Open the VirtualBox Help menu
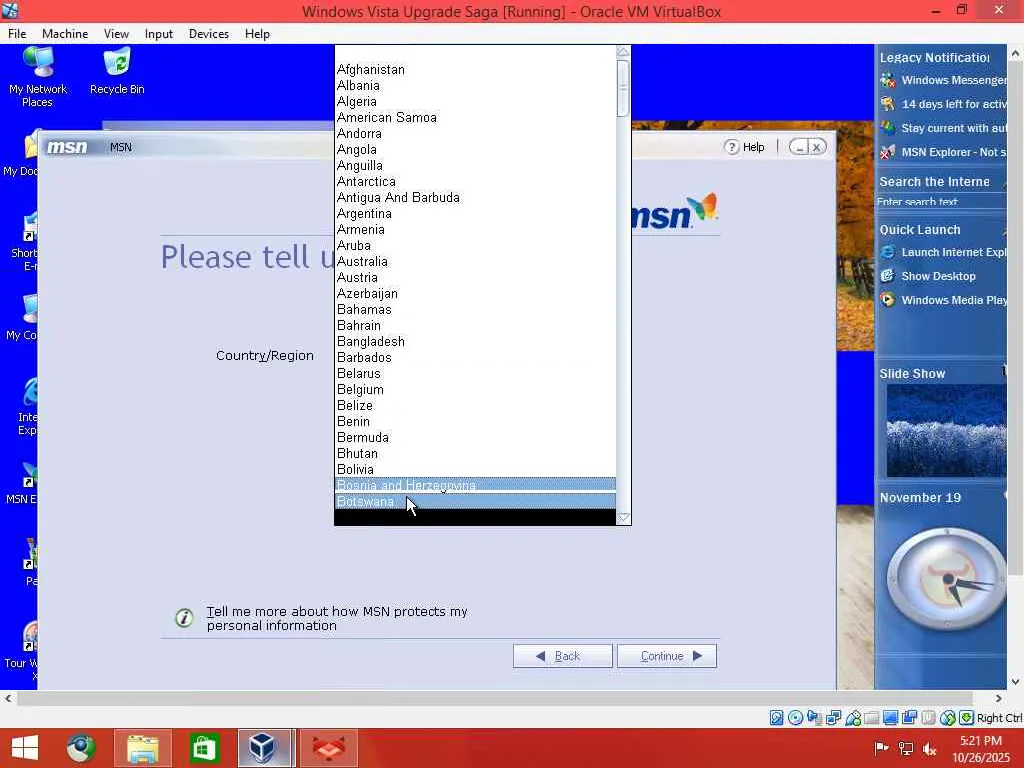This screenshot has width=1024, height=768. point(257,34)
